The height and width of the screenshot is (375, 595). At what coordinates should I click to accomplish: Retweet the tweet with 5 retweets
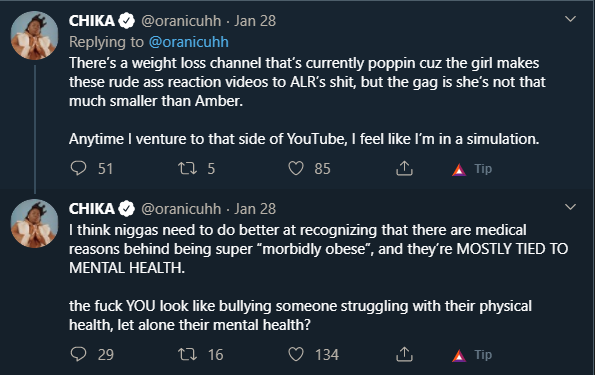187,168
